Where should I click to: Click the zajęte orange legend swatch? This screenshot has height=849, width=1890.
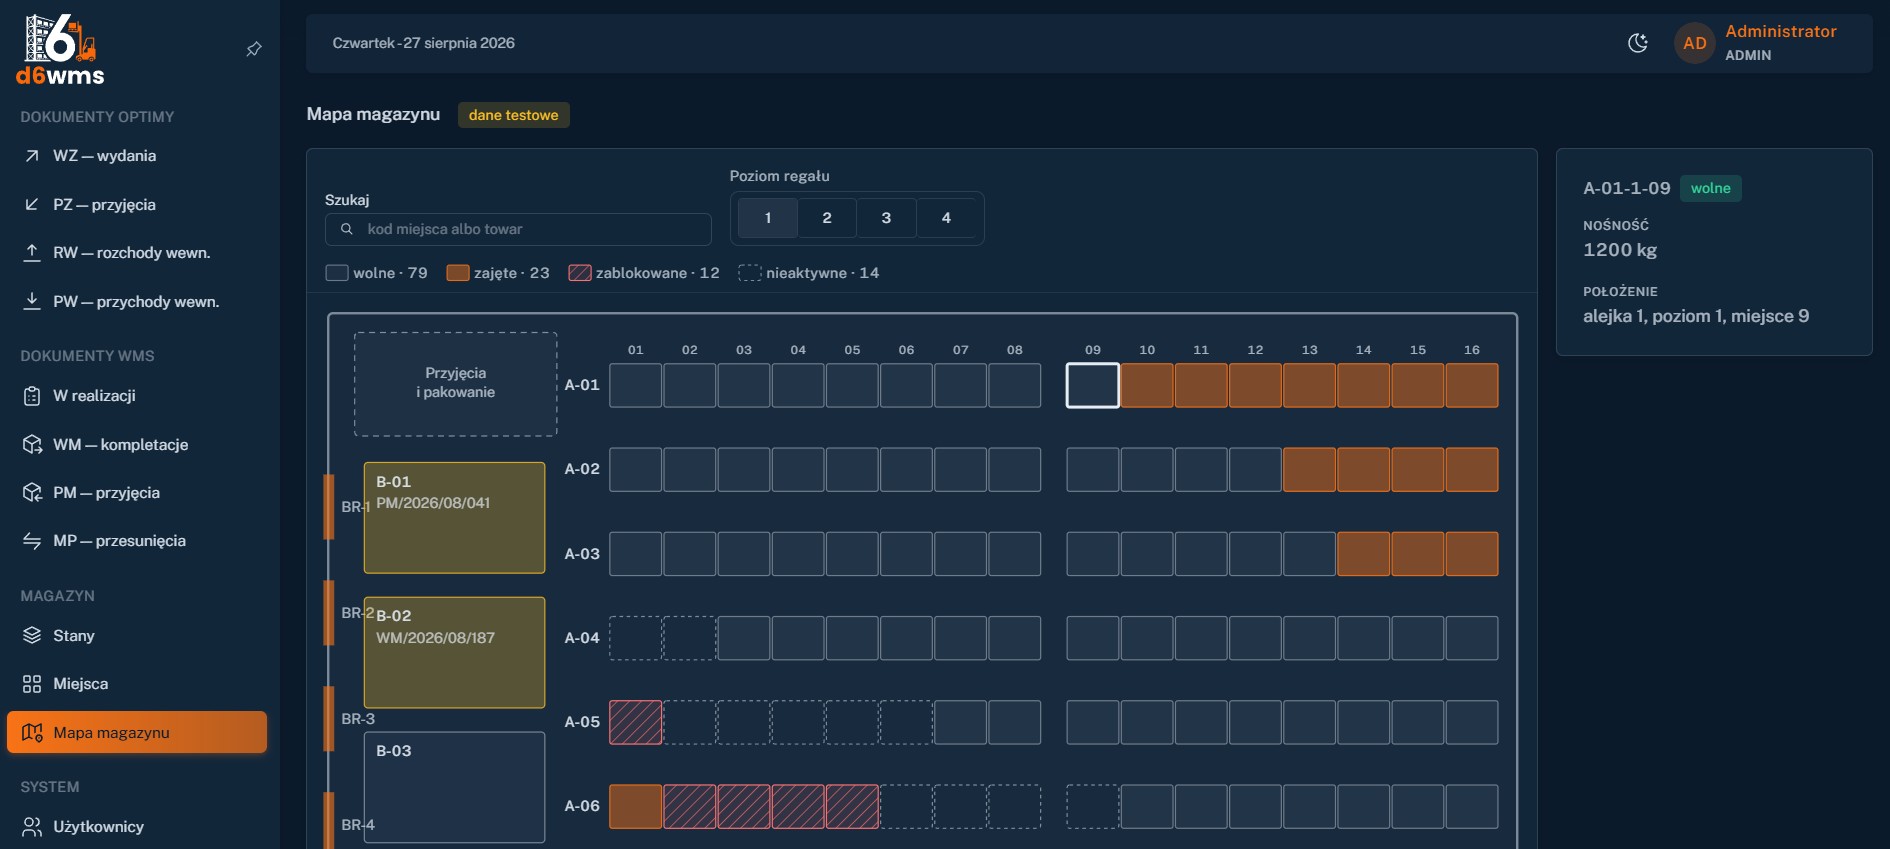click(458, 273)
